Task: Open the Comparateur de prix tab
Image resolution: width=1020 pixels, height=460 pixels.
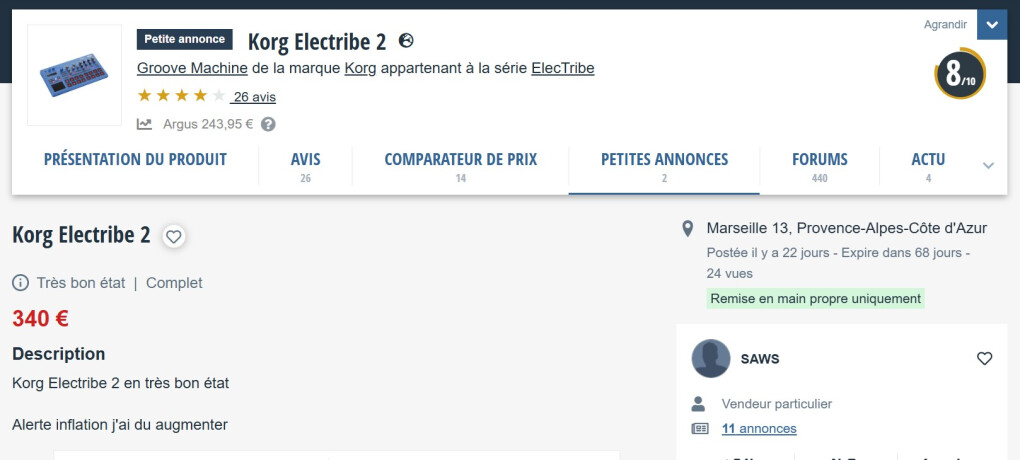Action: 461,166
